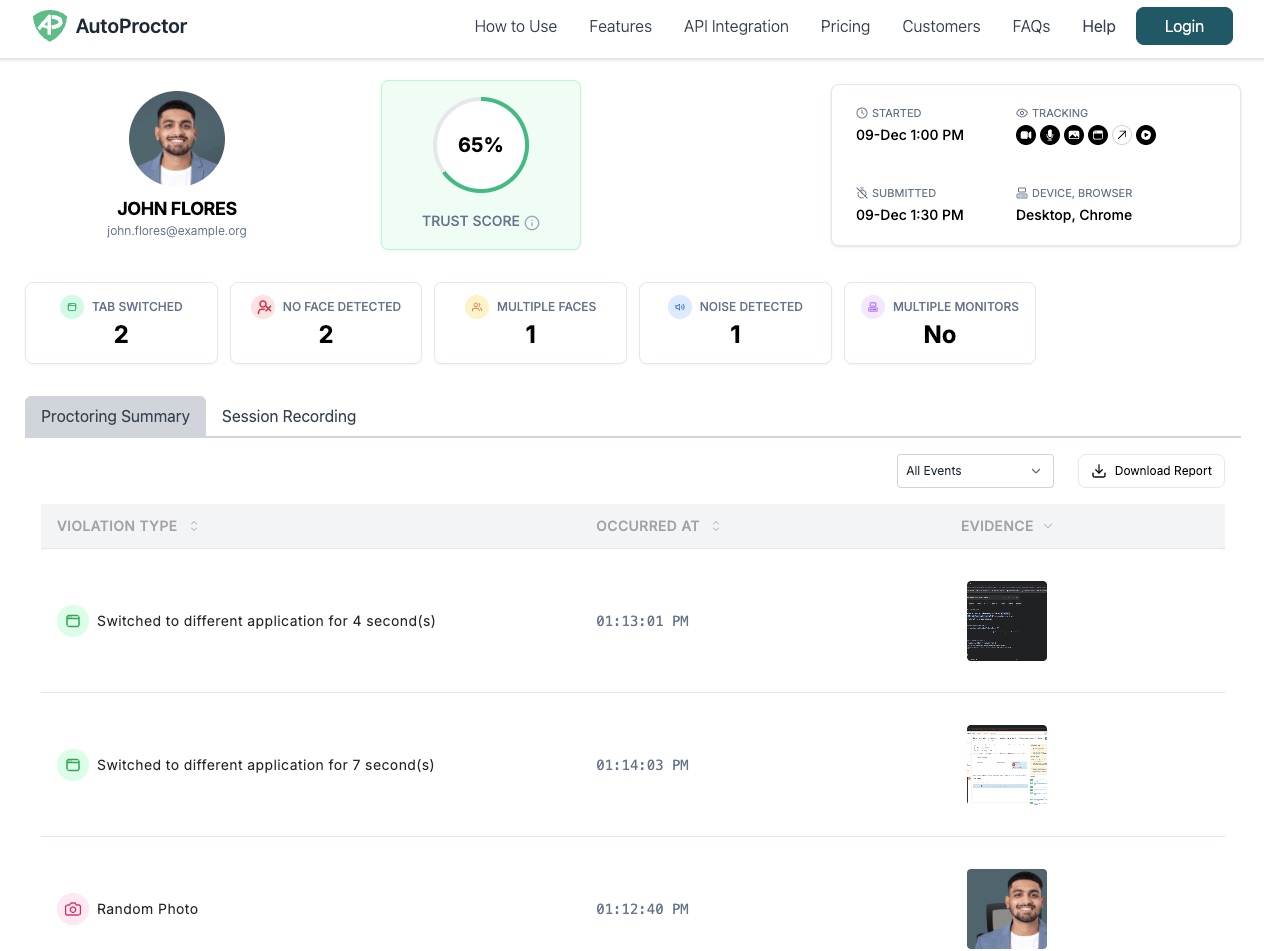Image resolution: width=1264 pixels, height=951 pixels.
Task: Open dark code editor evidence thumbnail
Action: click(x=1007, y=621)
